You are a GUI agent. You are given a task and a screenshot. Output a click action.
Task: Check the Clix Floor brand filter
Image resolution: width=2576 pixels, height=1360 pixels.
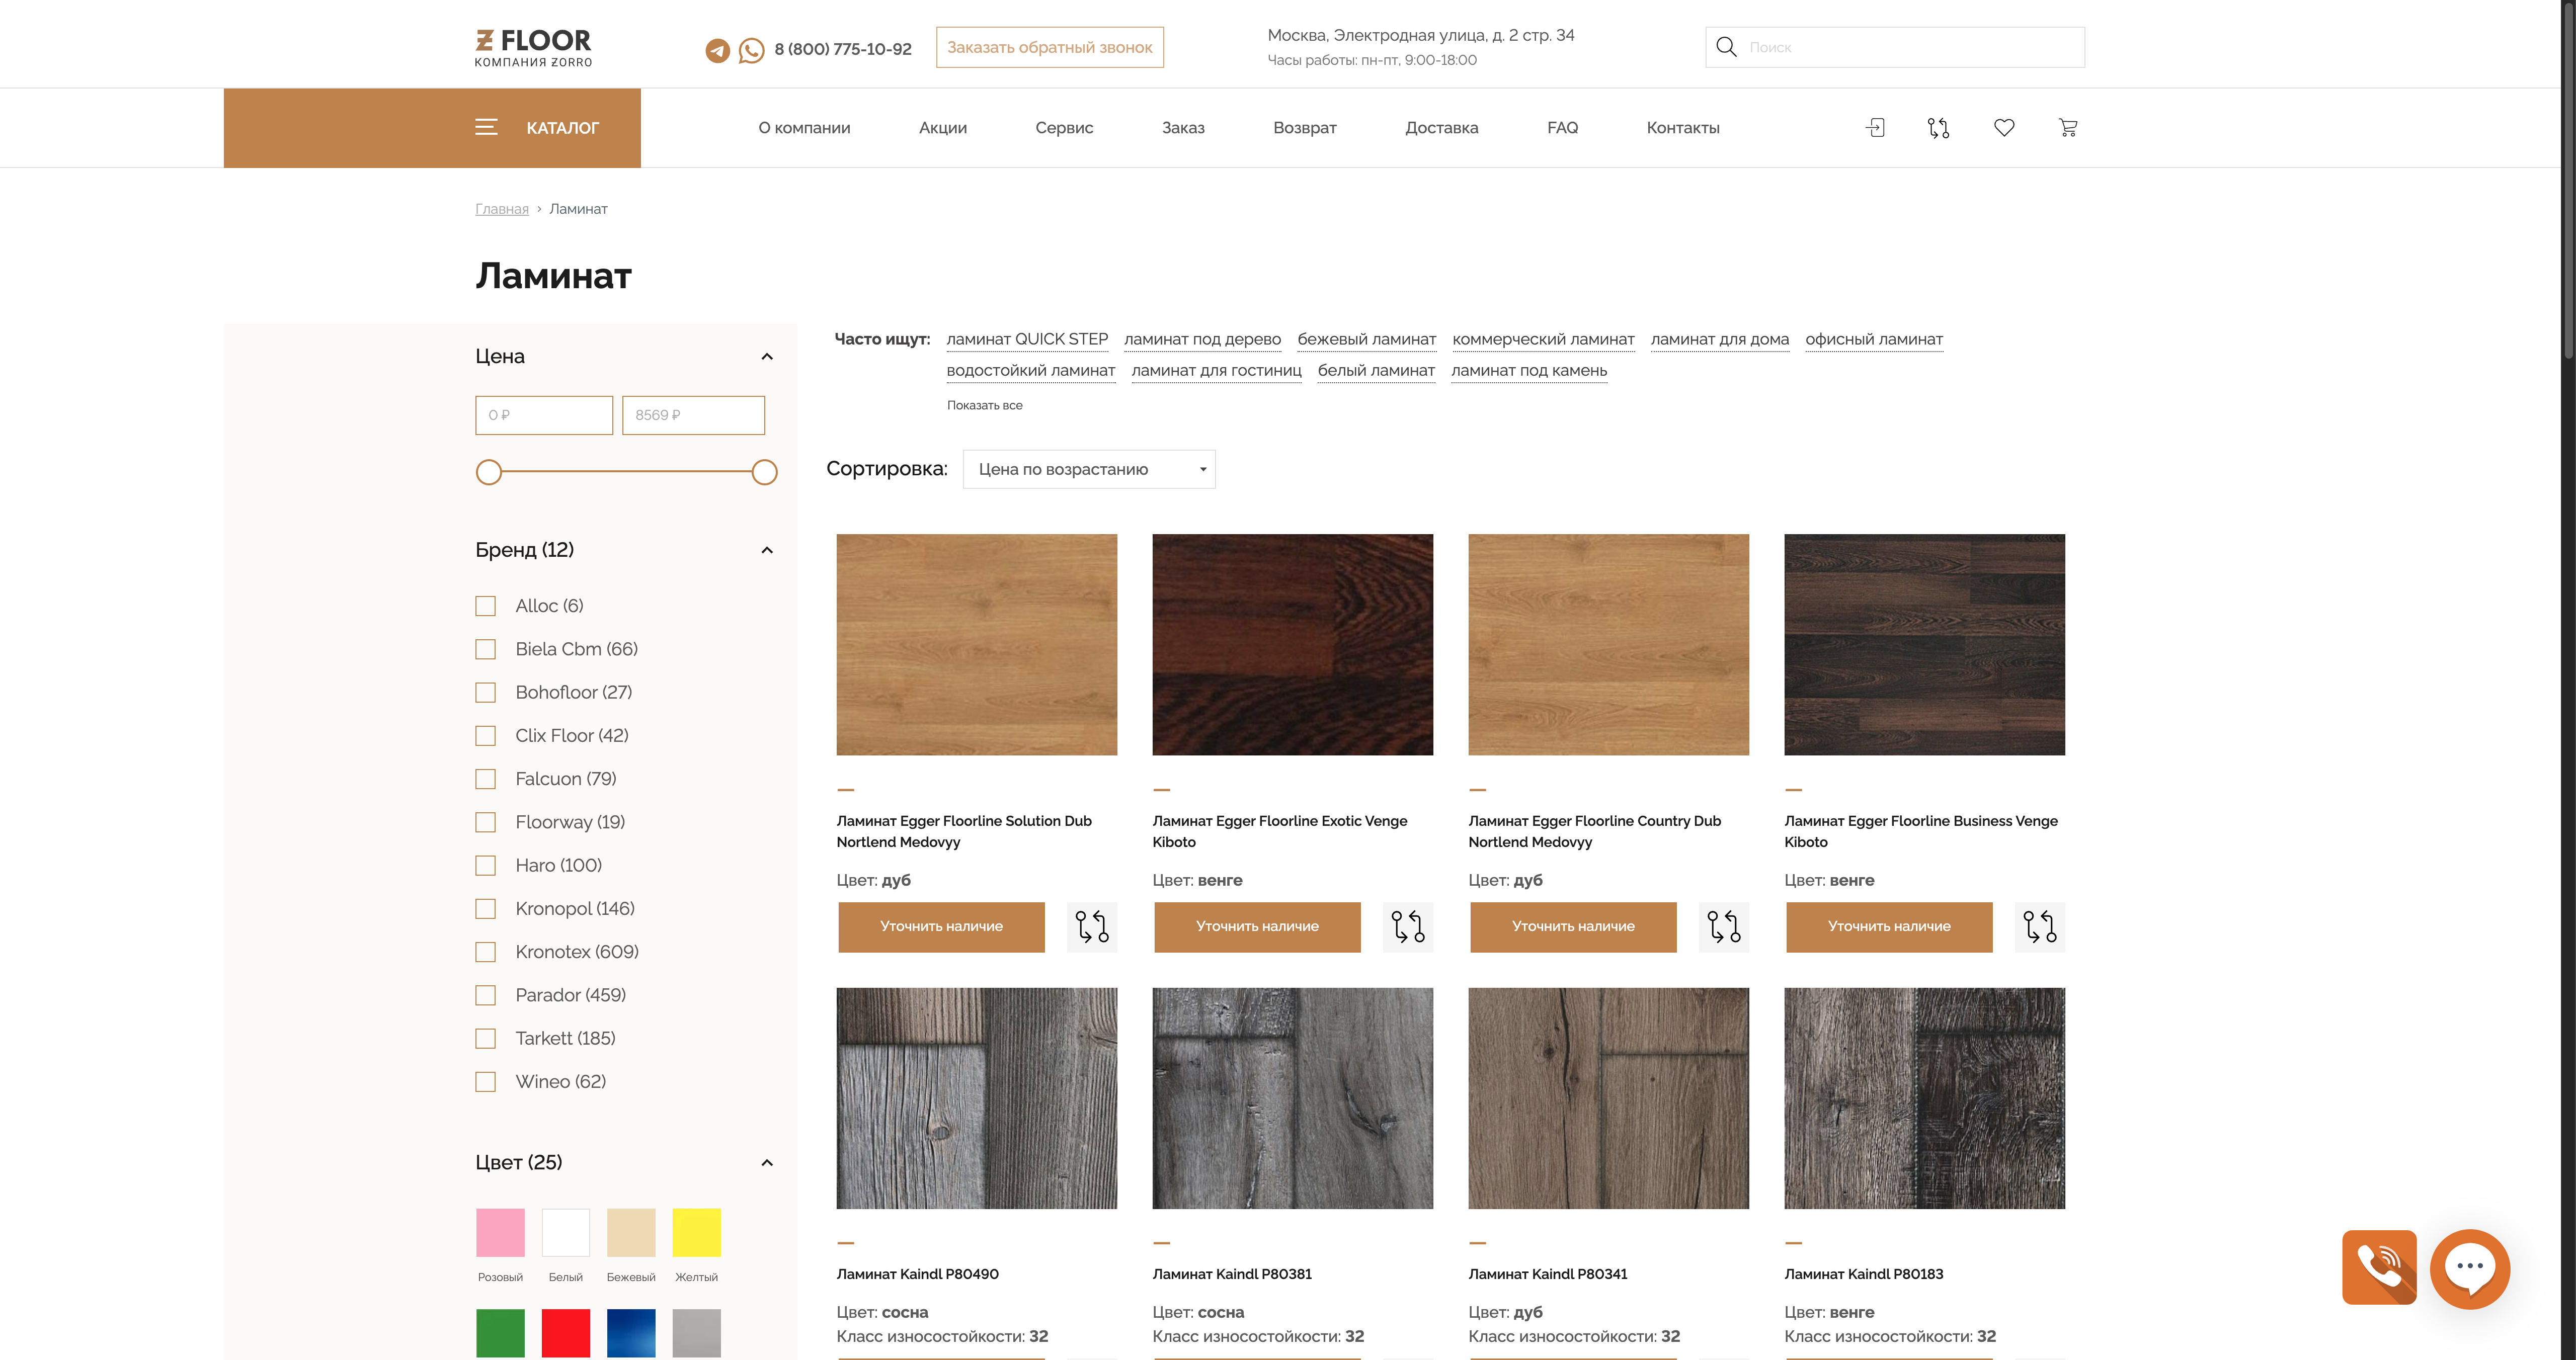tap(486, 736)
